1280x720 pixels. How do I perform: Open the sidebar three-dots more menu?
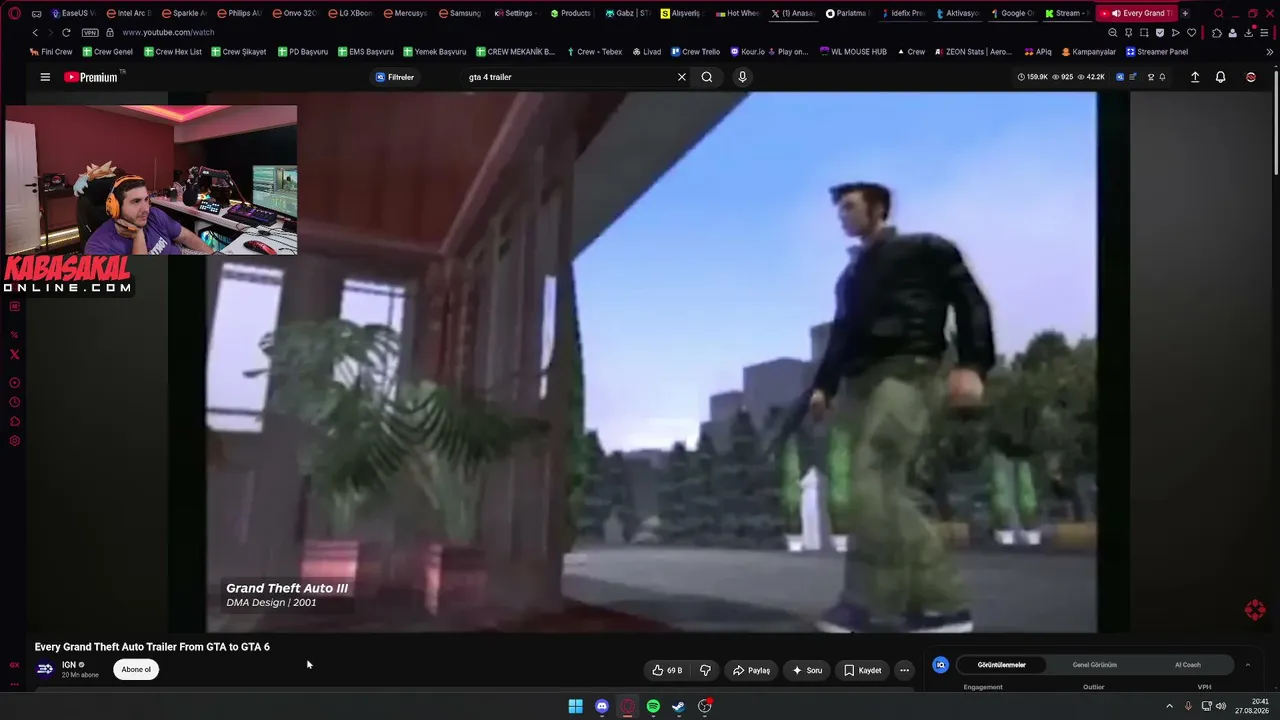coord(14,685)
